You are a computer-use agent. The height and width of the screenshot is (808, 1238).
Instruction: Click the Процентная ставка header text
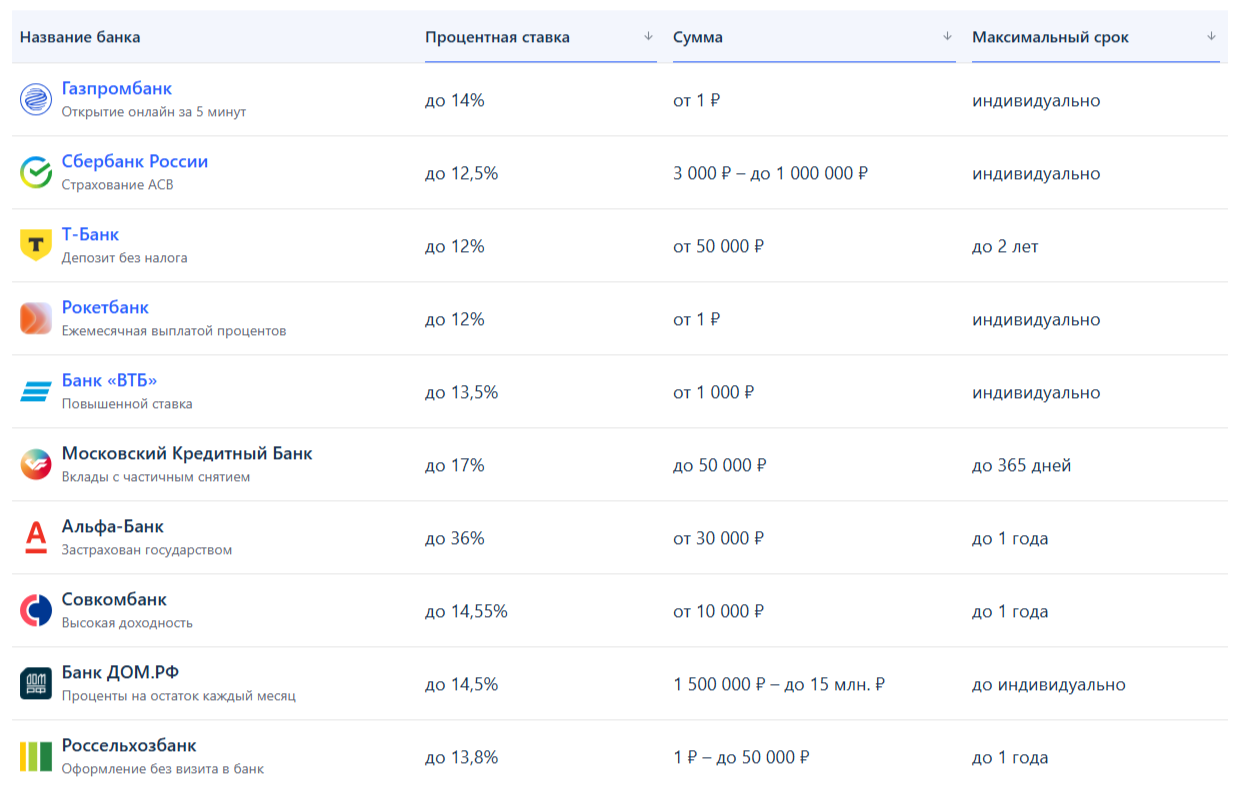coord(497,37)
